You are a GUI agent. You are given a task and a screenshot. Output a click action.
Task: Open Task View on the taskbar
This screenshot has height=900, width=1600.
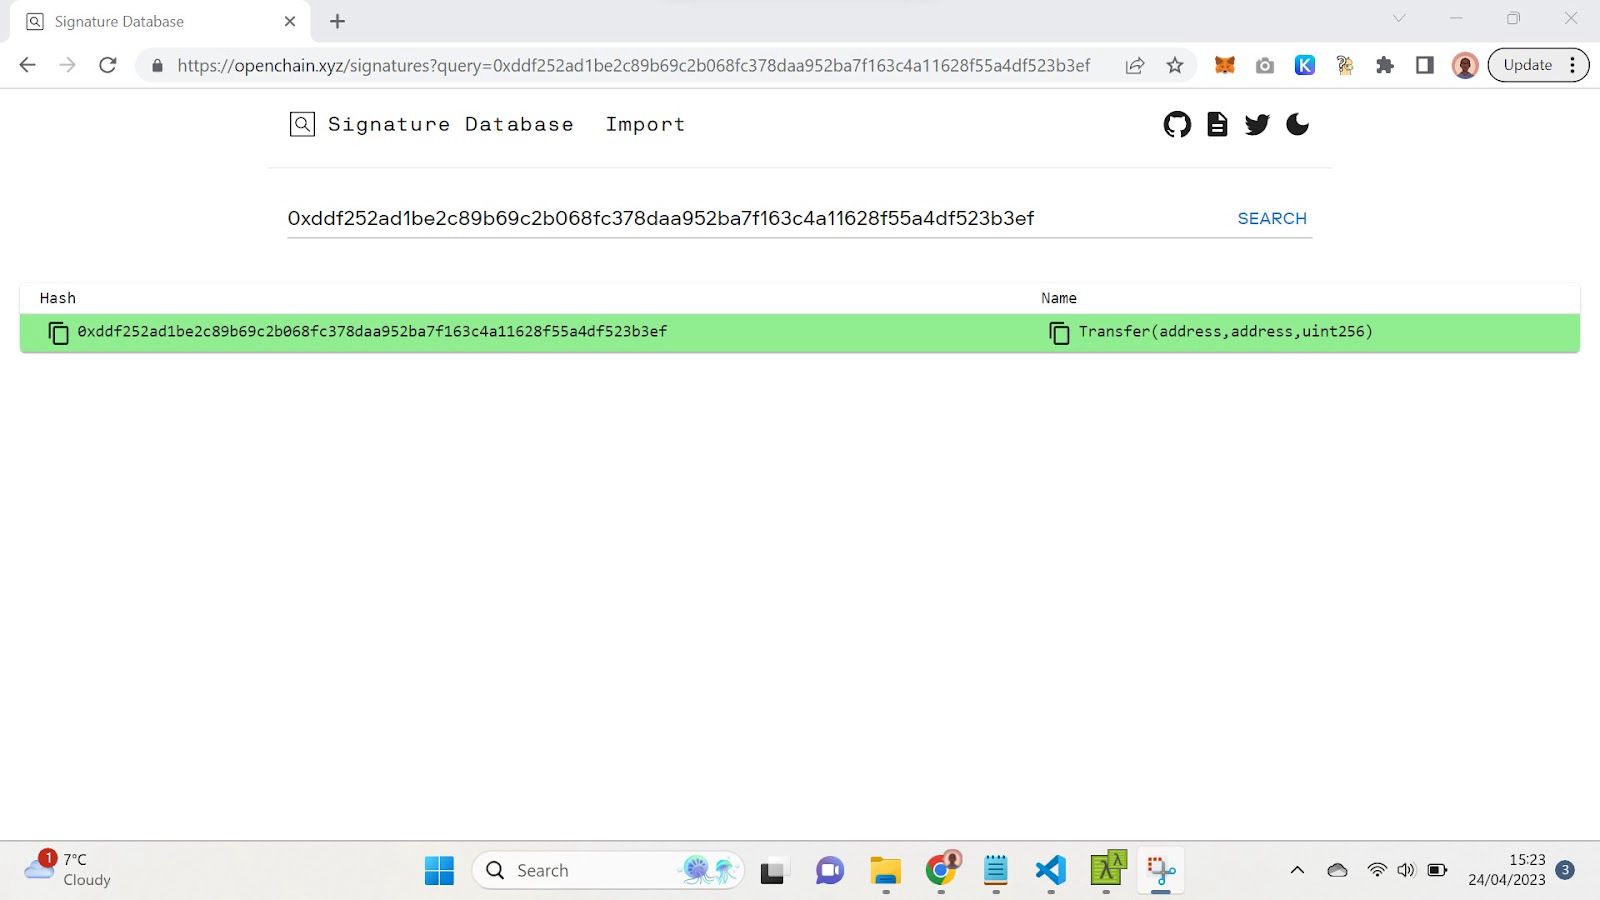pos(772,871)
